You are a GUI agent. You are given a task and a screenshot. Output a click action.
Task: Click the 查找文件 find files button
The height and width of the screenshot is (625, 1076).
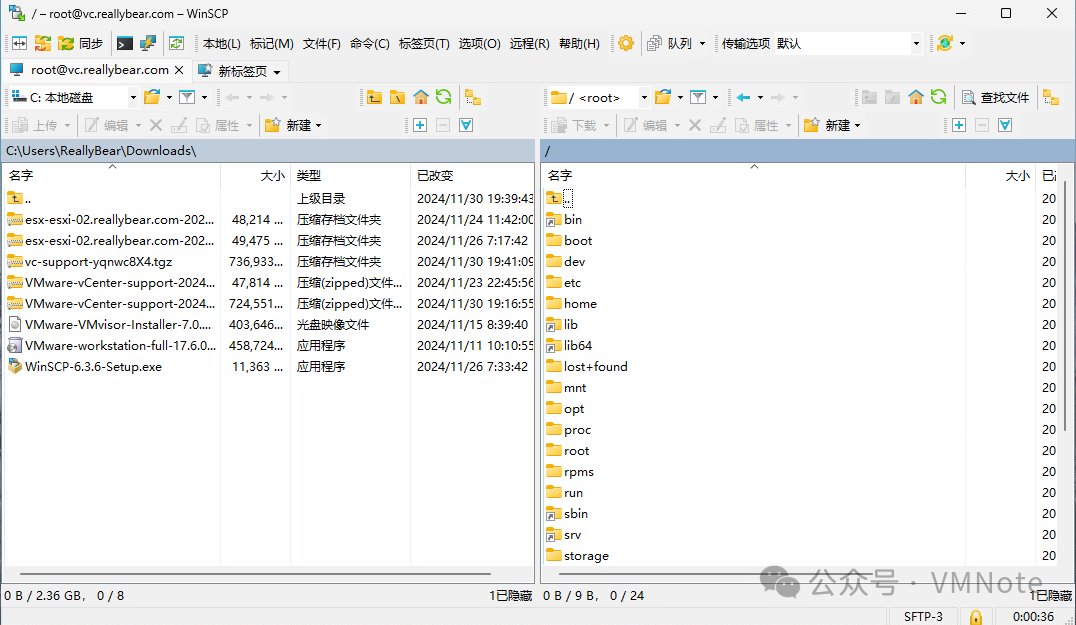(996, 97)
